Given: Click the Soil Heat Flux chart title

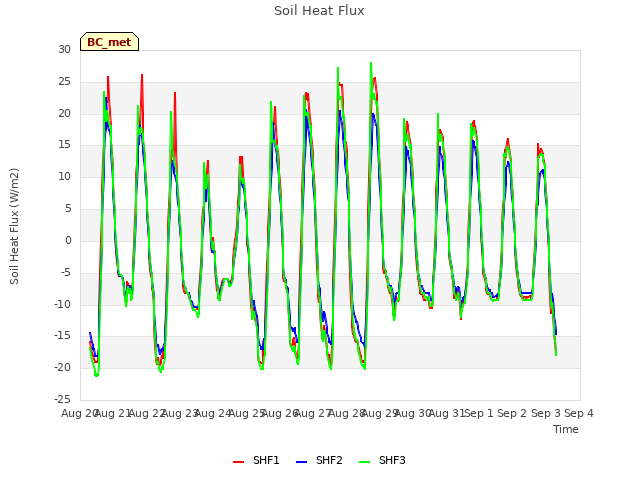Looking at the screenshot, I should click(x=319, y=11).
